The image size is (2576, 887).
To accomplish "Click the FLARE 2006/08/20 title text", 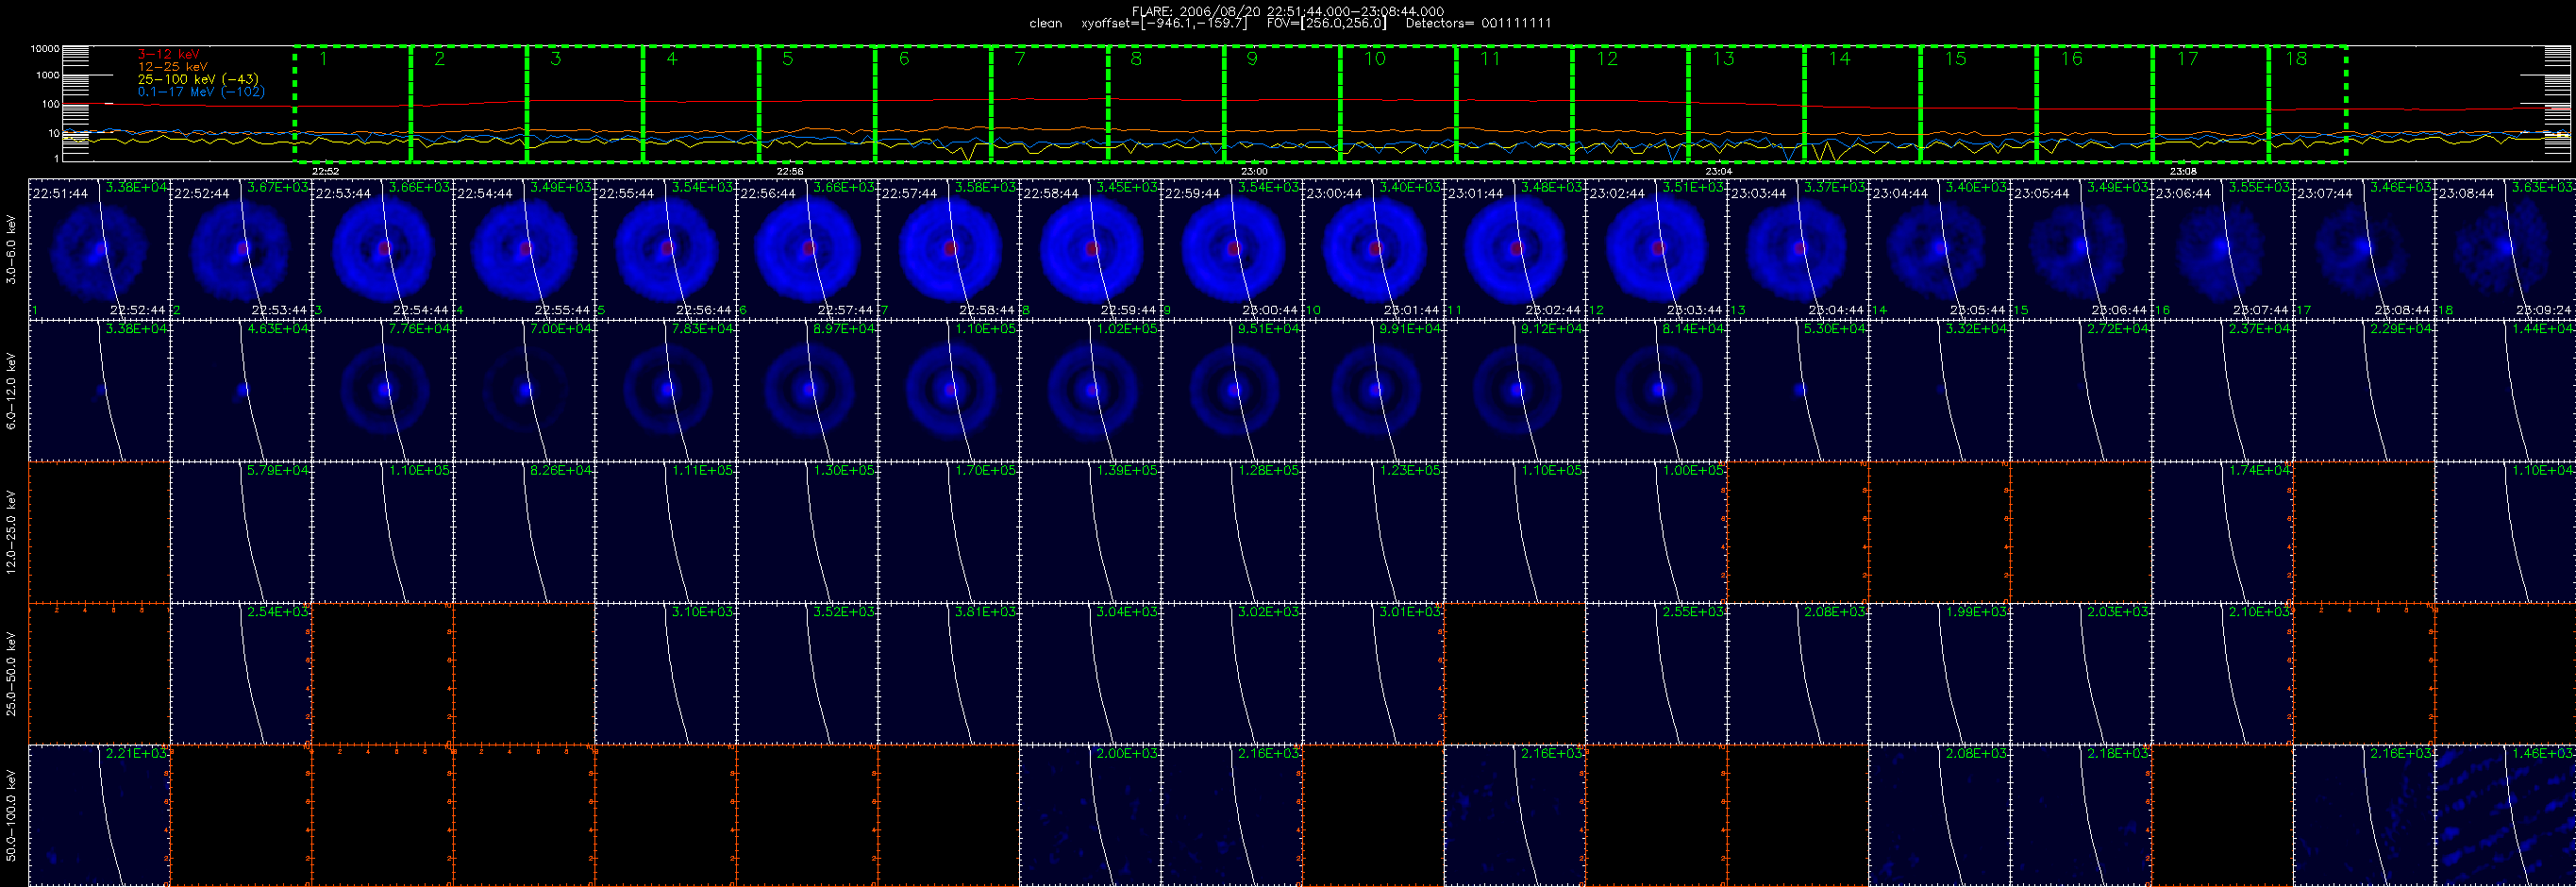I will [x=1288, y=11].
